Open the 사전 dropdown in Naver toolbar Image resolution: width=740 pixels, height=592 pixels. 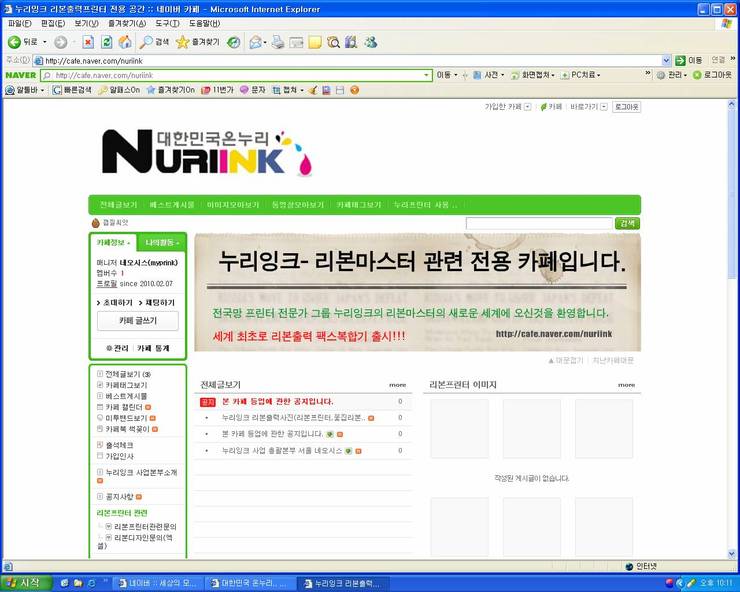[x=490, y=75]
